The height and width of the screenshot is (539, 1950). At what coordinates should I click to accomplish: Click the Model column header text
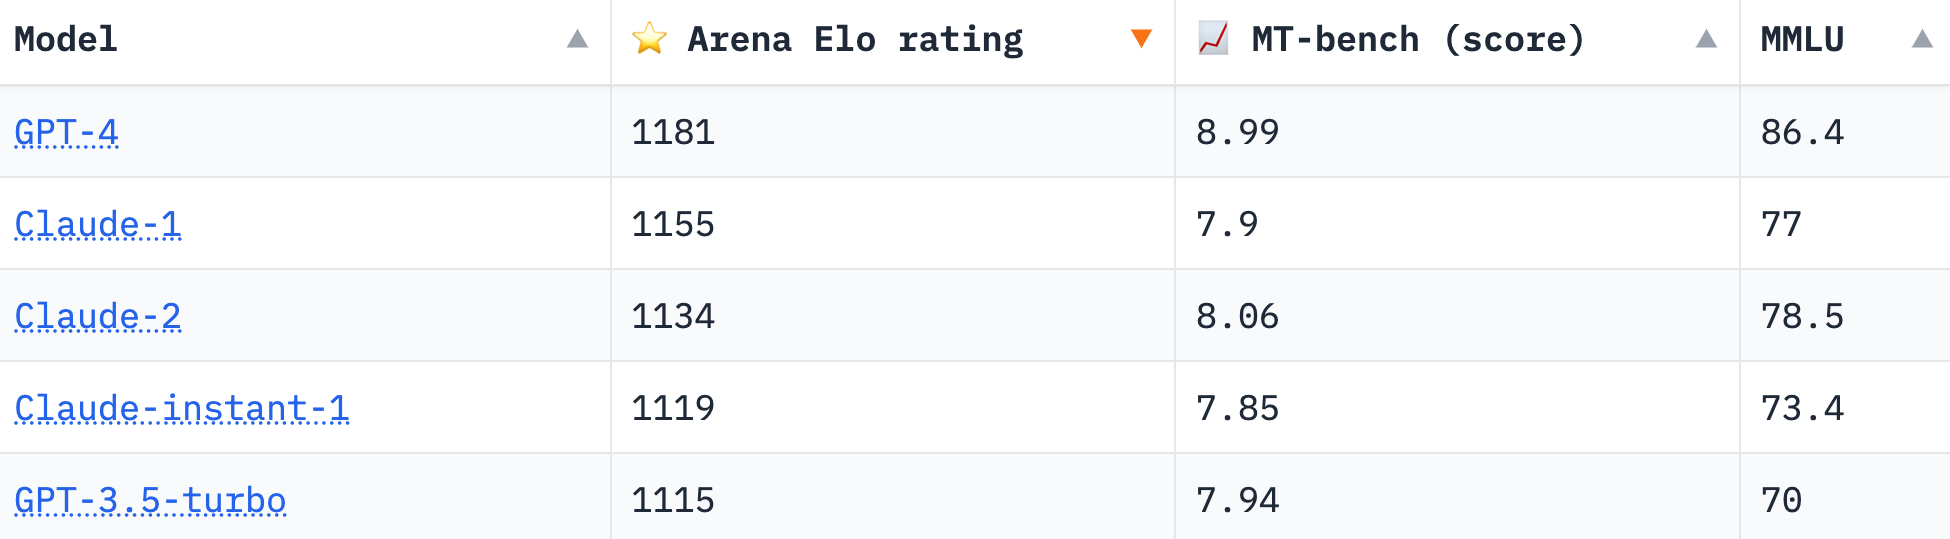66,39
